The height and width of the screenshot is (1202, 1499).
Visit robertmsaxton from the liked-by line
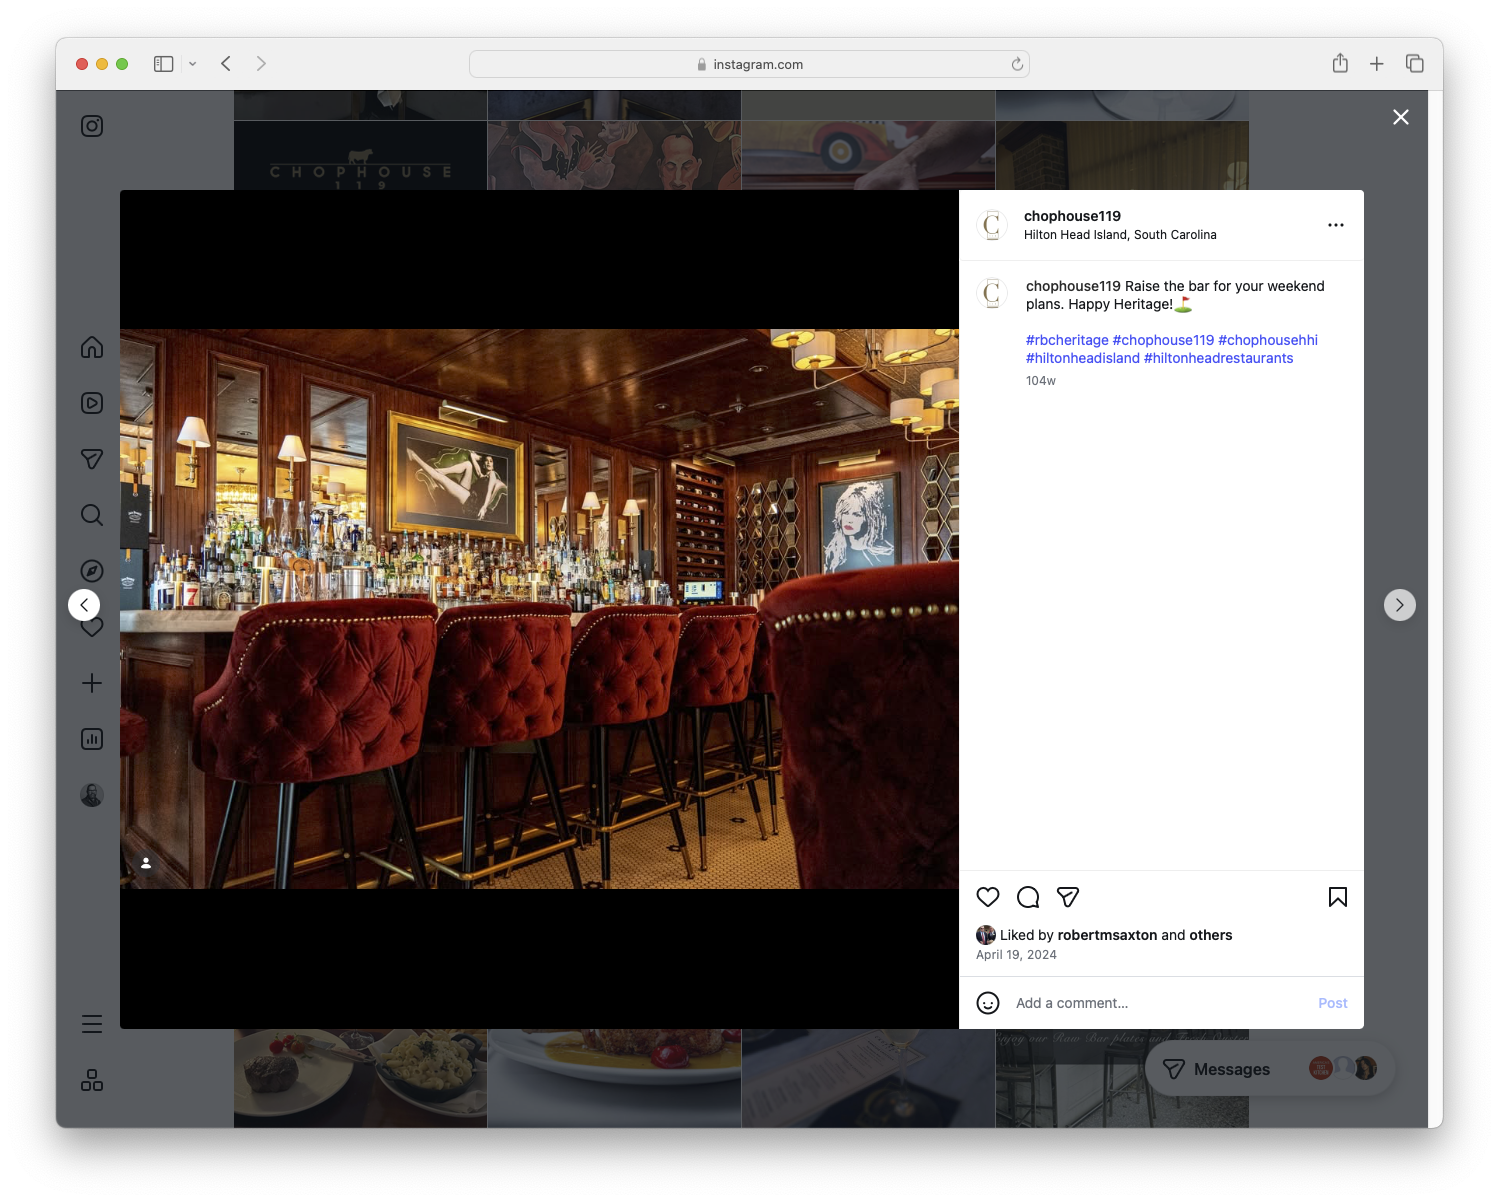[x=1107, y=935]
